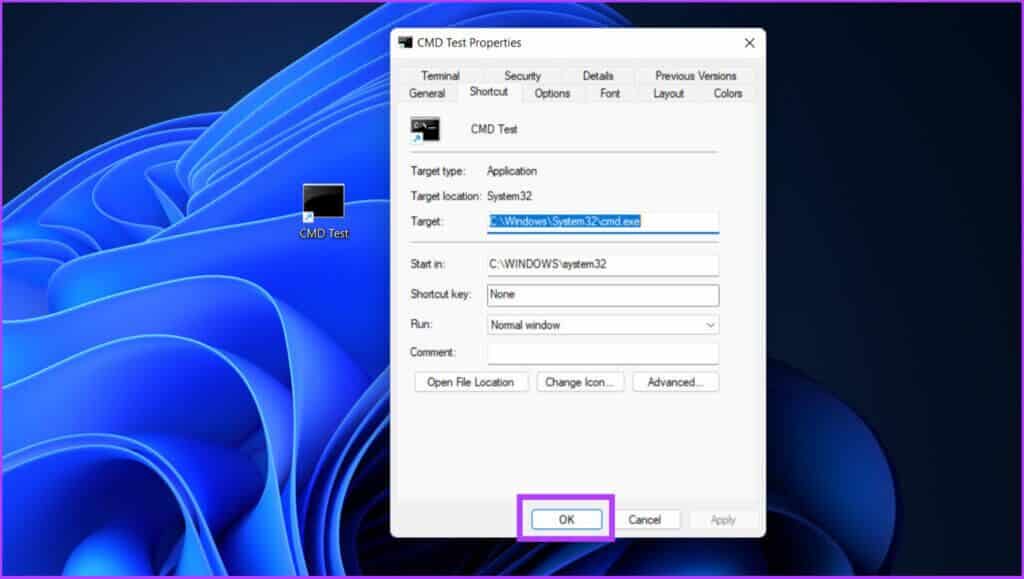Close the CMD Test Properties dialog
Viewport: 1024px width, 579px height.
point(749,43)
